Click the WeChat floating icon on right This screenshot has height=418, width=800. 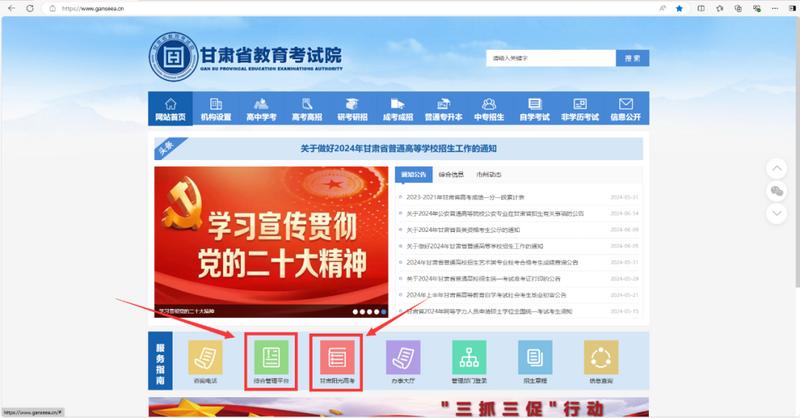click(x=777, y=190)
